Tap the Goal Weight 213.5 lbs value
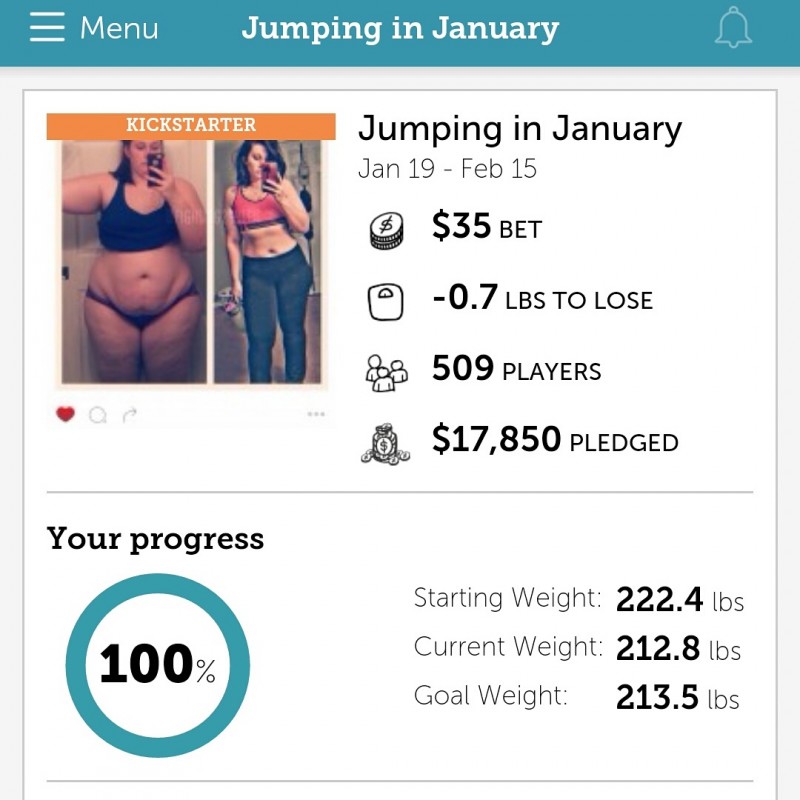800x800 pixels. (x=677, y=697)
